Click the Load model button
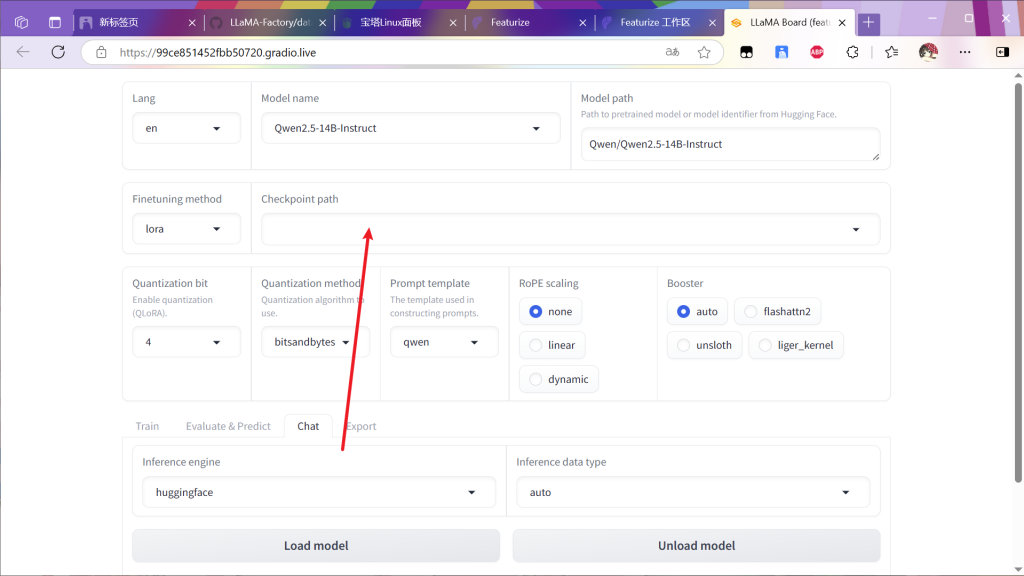The width and height of the screenshot is (1024, 576). pos(316,545)
